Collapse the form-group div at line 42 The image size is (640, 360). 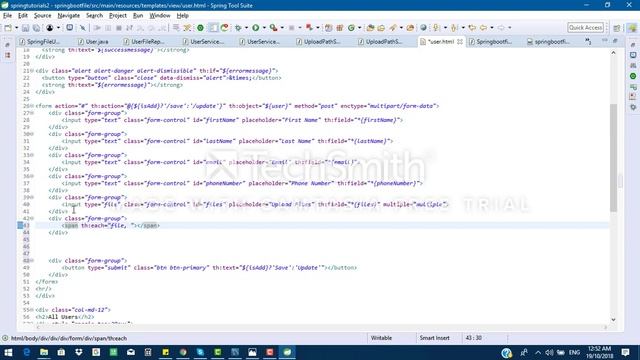pyautogui.click(x=32, y=218)
